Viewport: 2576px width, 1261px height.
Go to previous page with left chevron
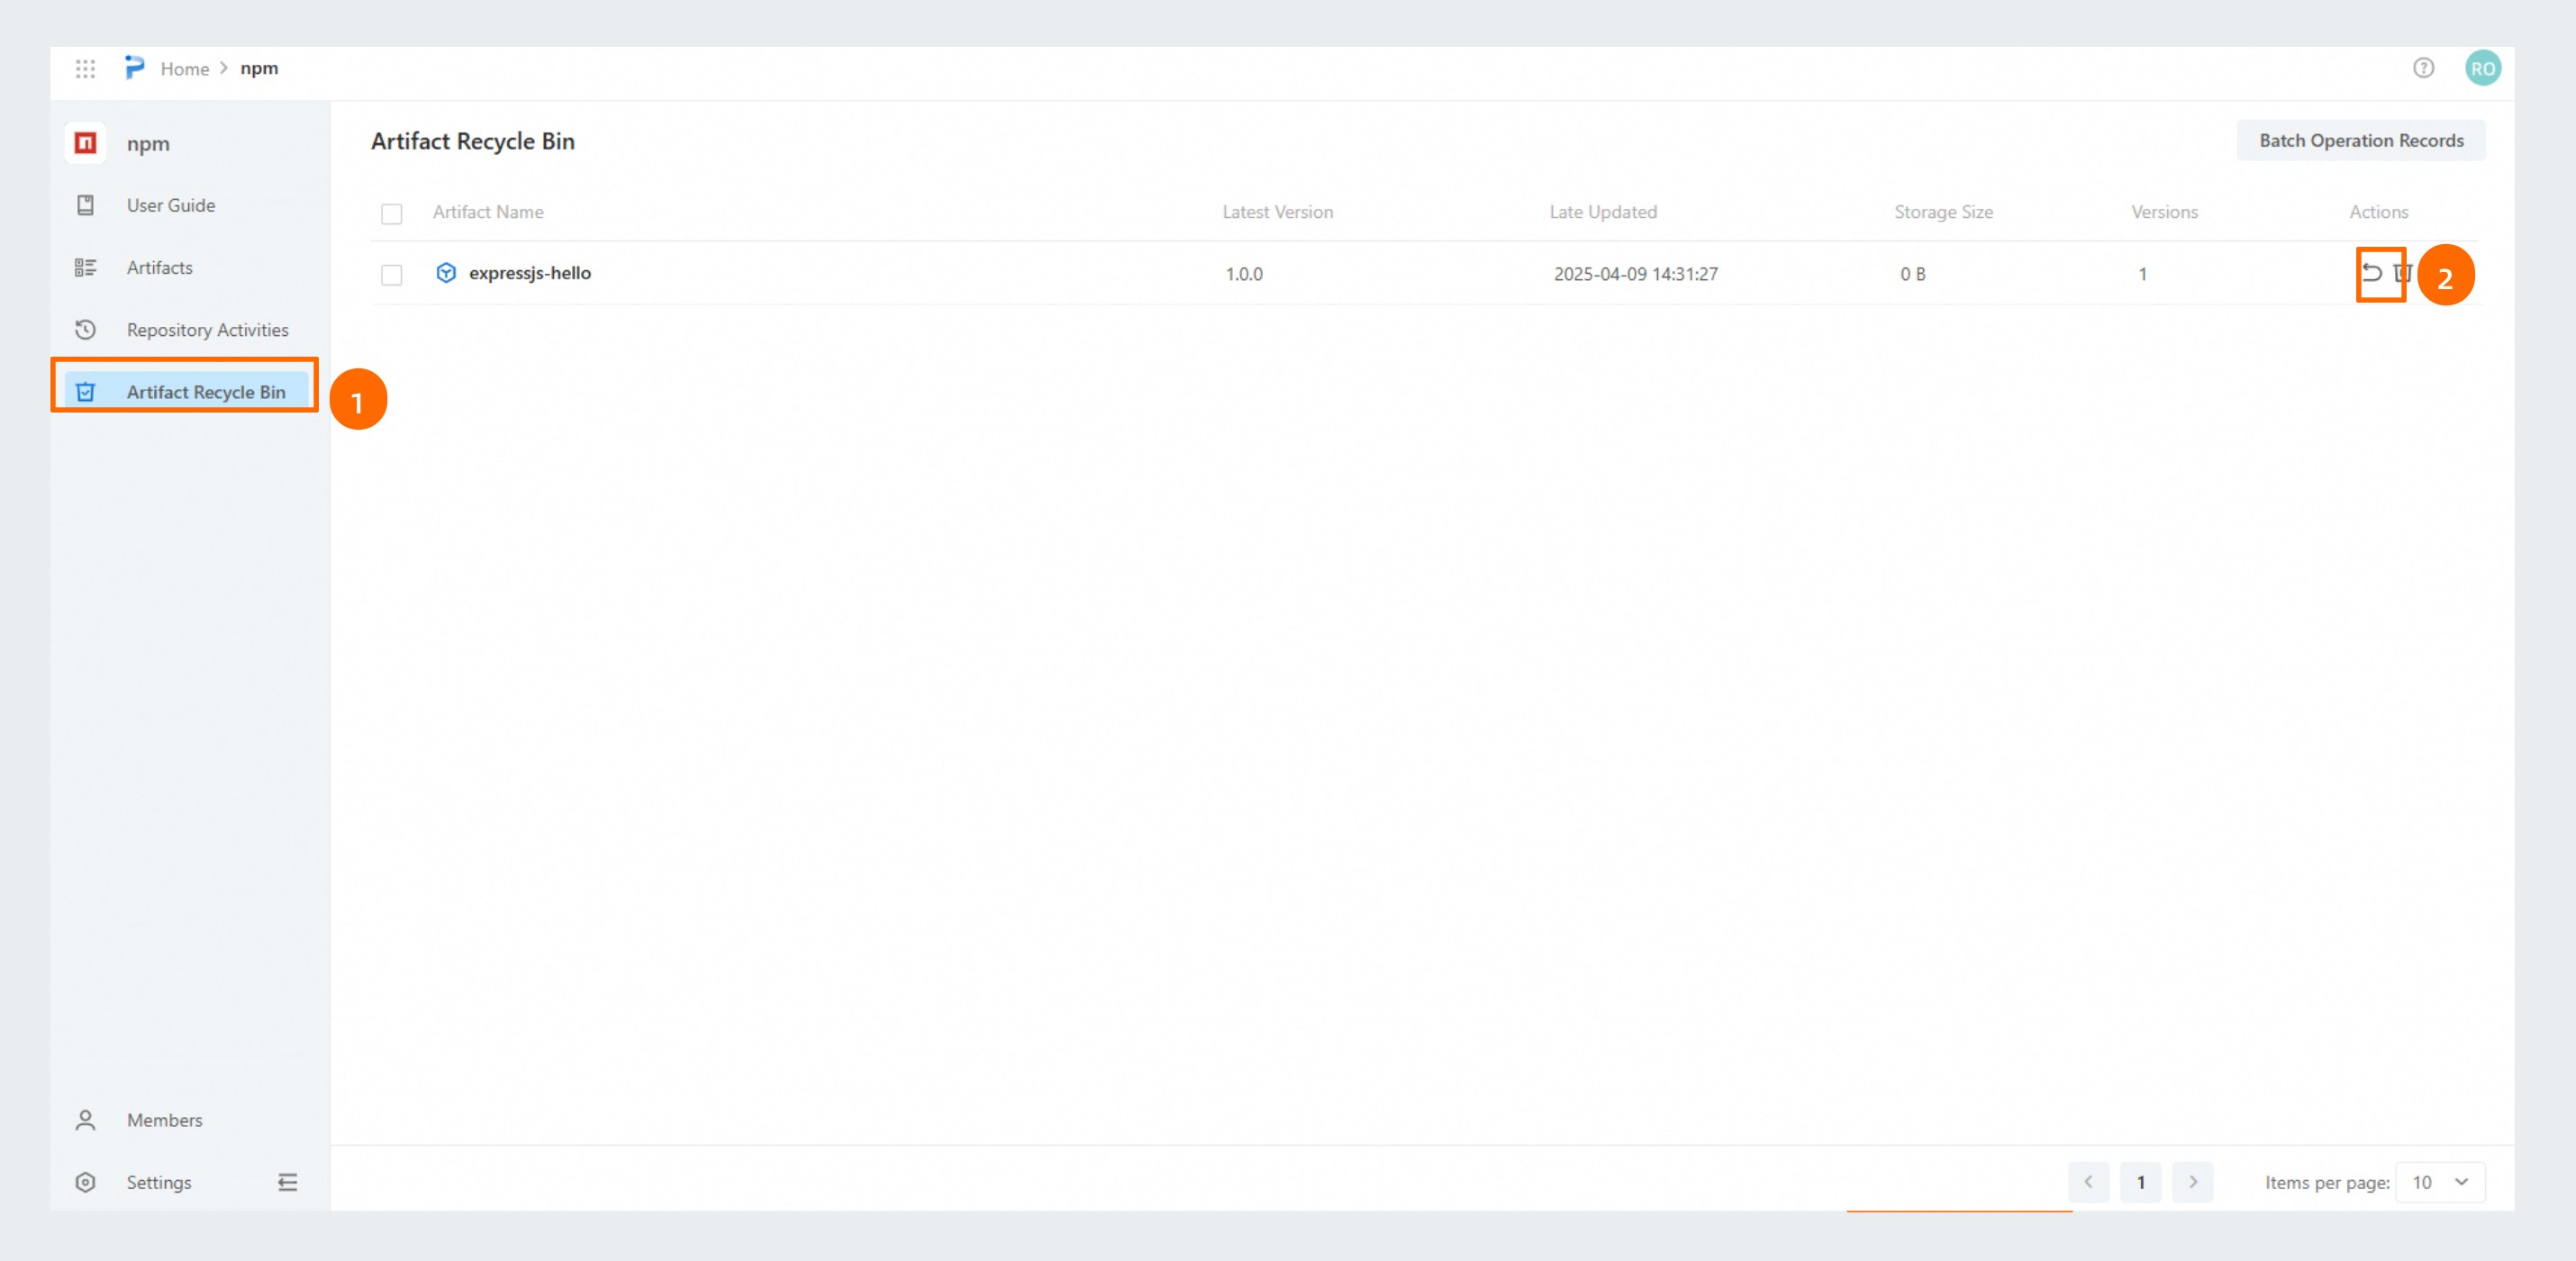pyautogui.click(x=2088, y=1182)
